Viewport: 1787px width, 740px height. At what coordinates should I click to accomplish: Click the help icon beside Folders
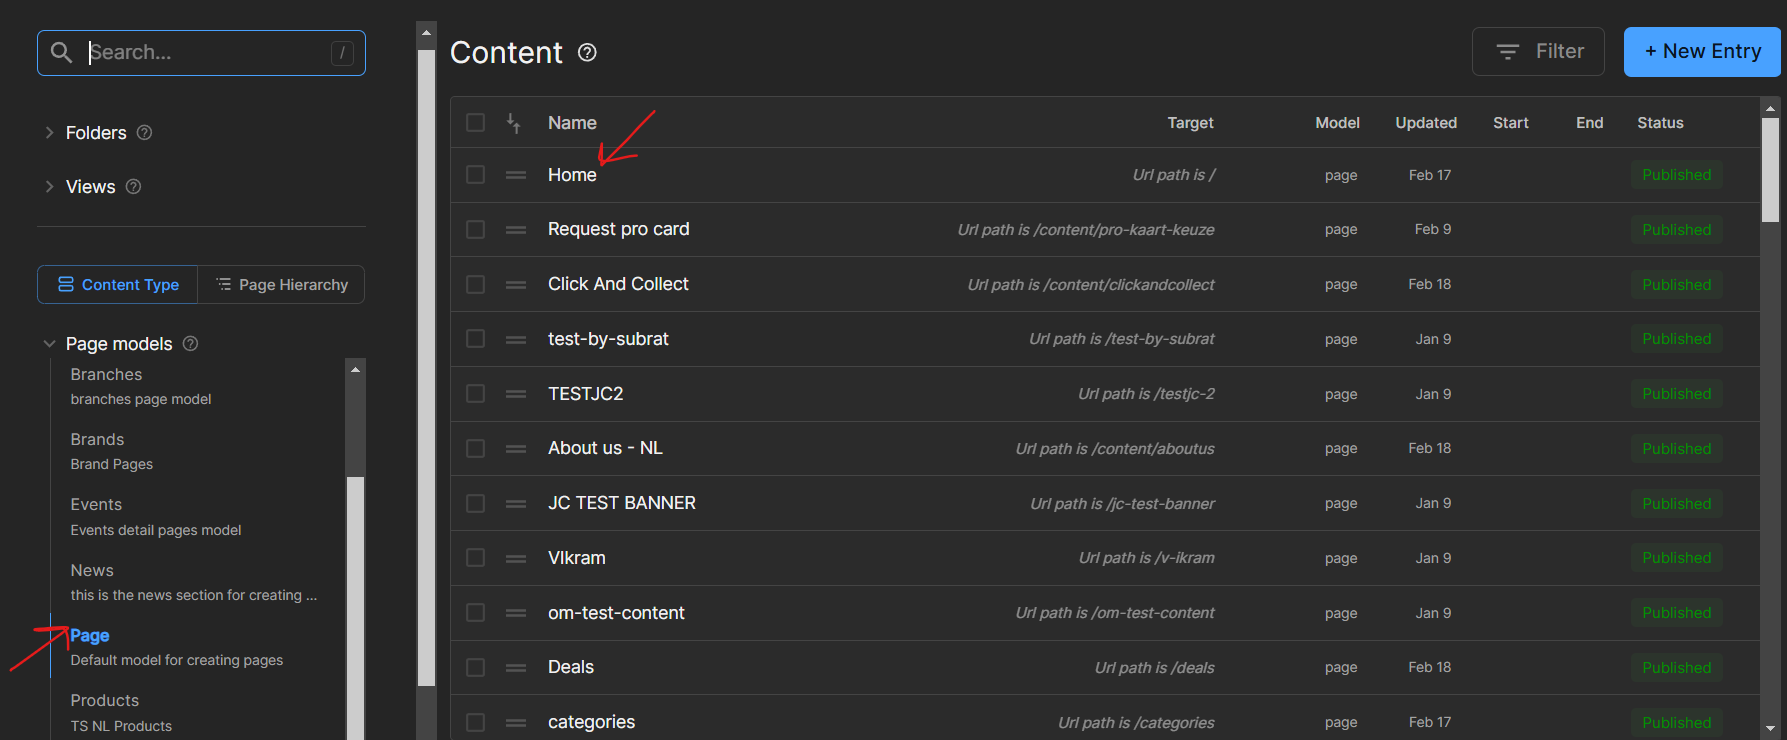[x=144, y=133]
